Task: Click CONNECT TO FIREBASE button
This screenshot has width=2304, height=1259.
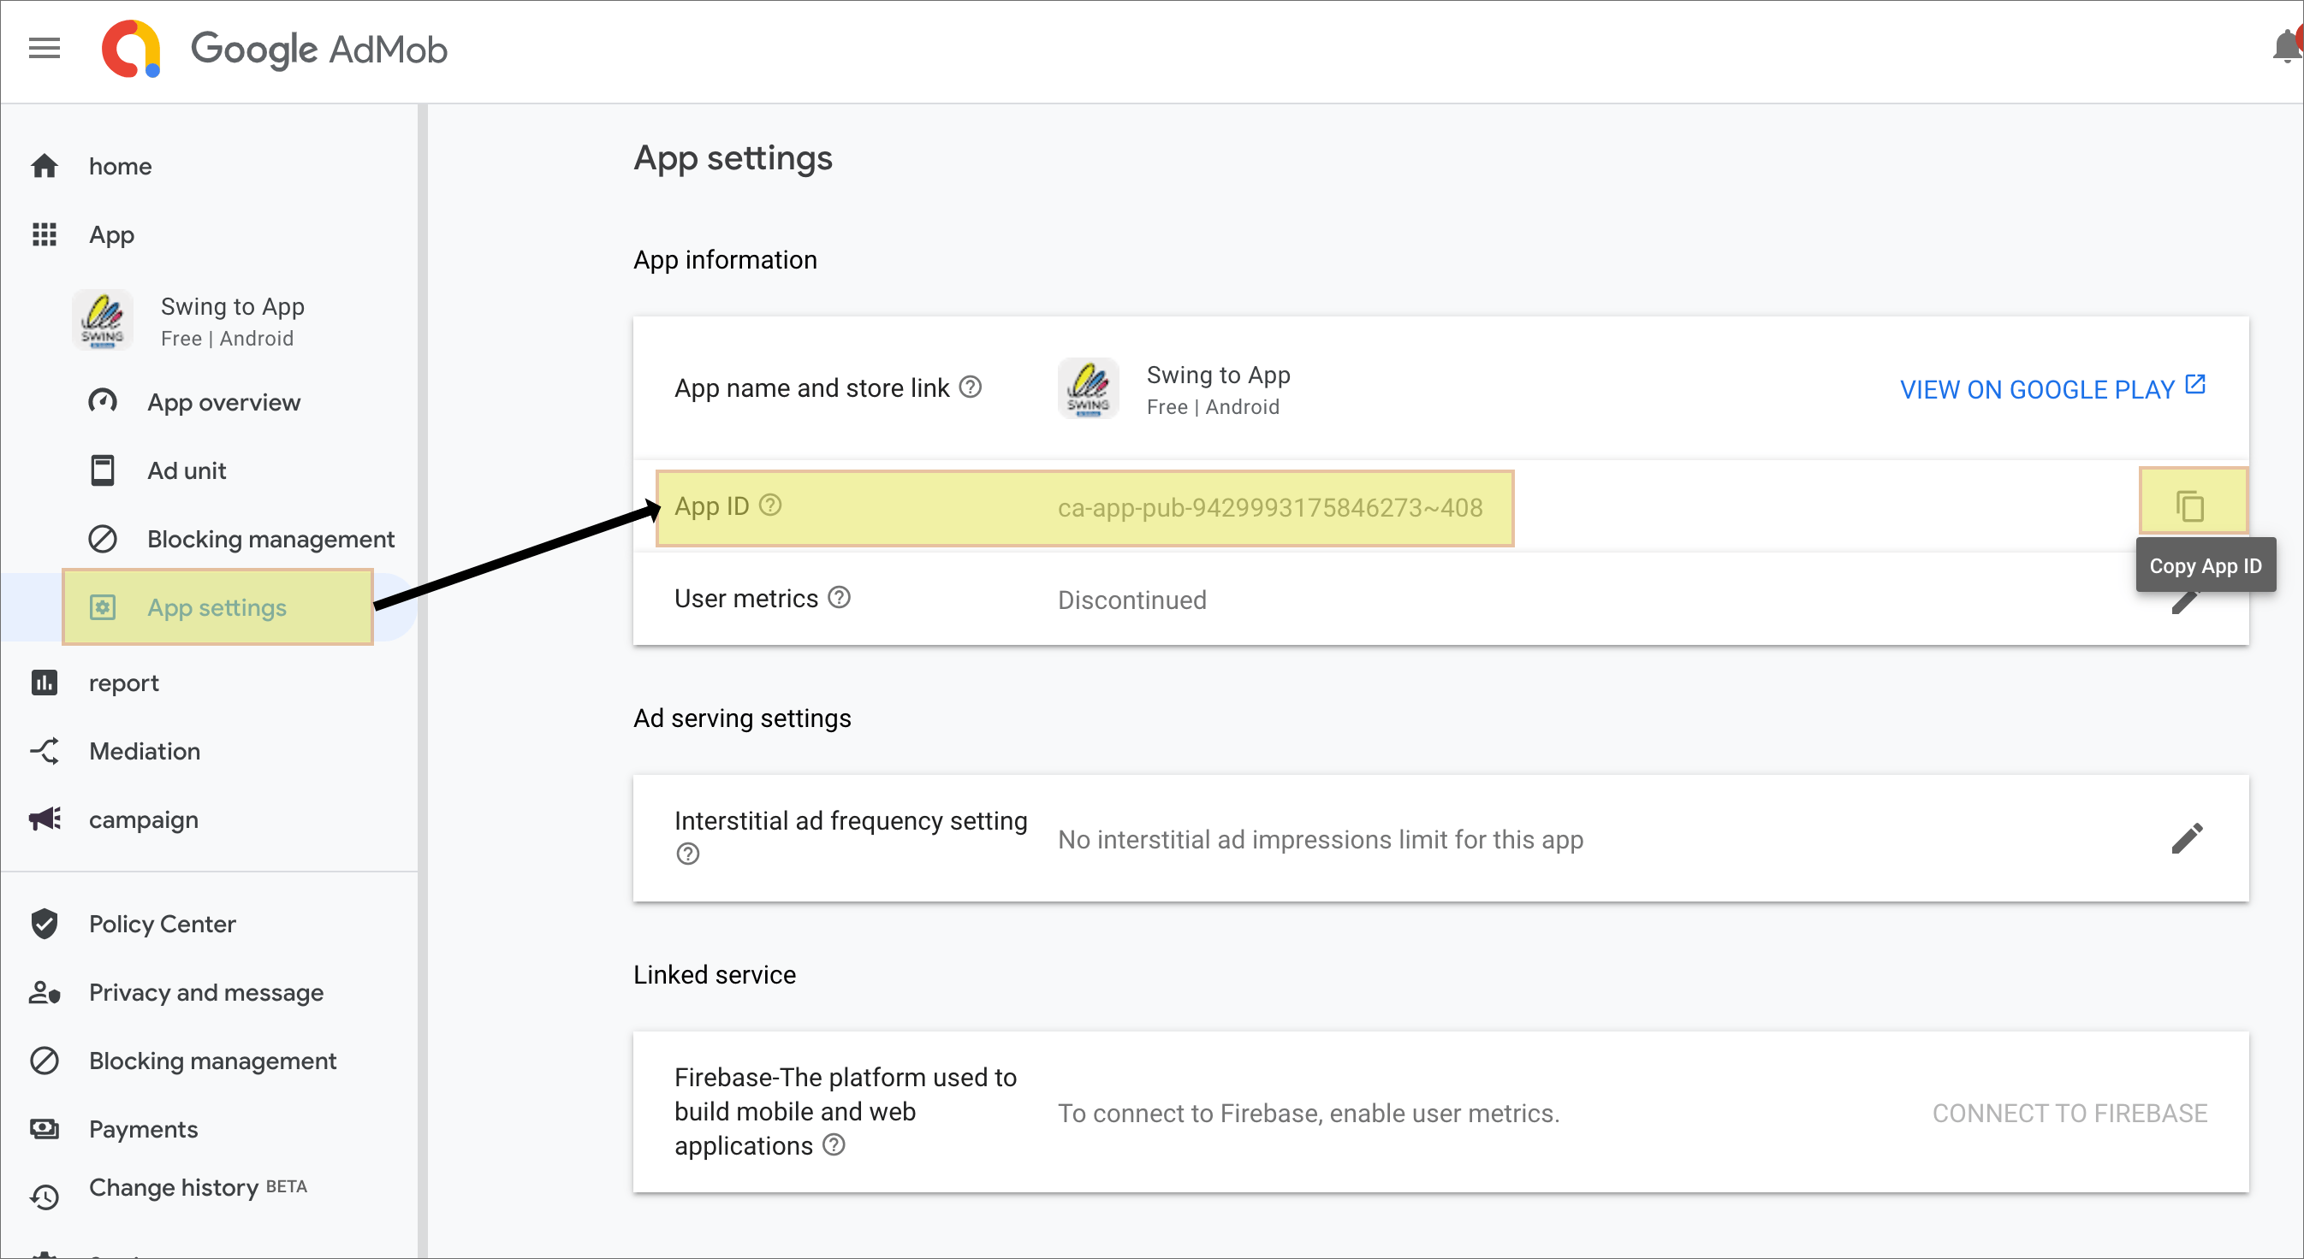Action: tap(2069, 1113)
